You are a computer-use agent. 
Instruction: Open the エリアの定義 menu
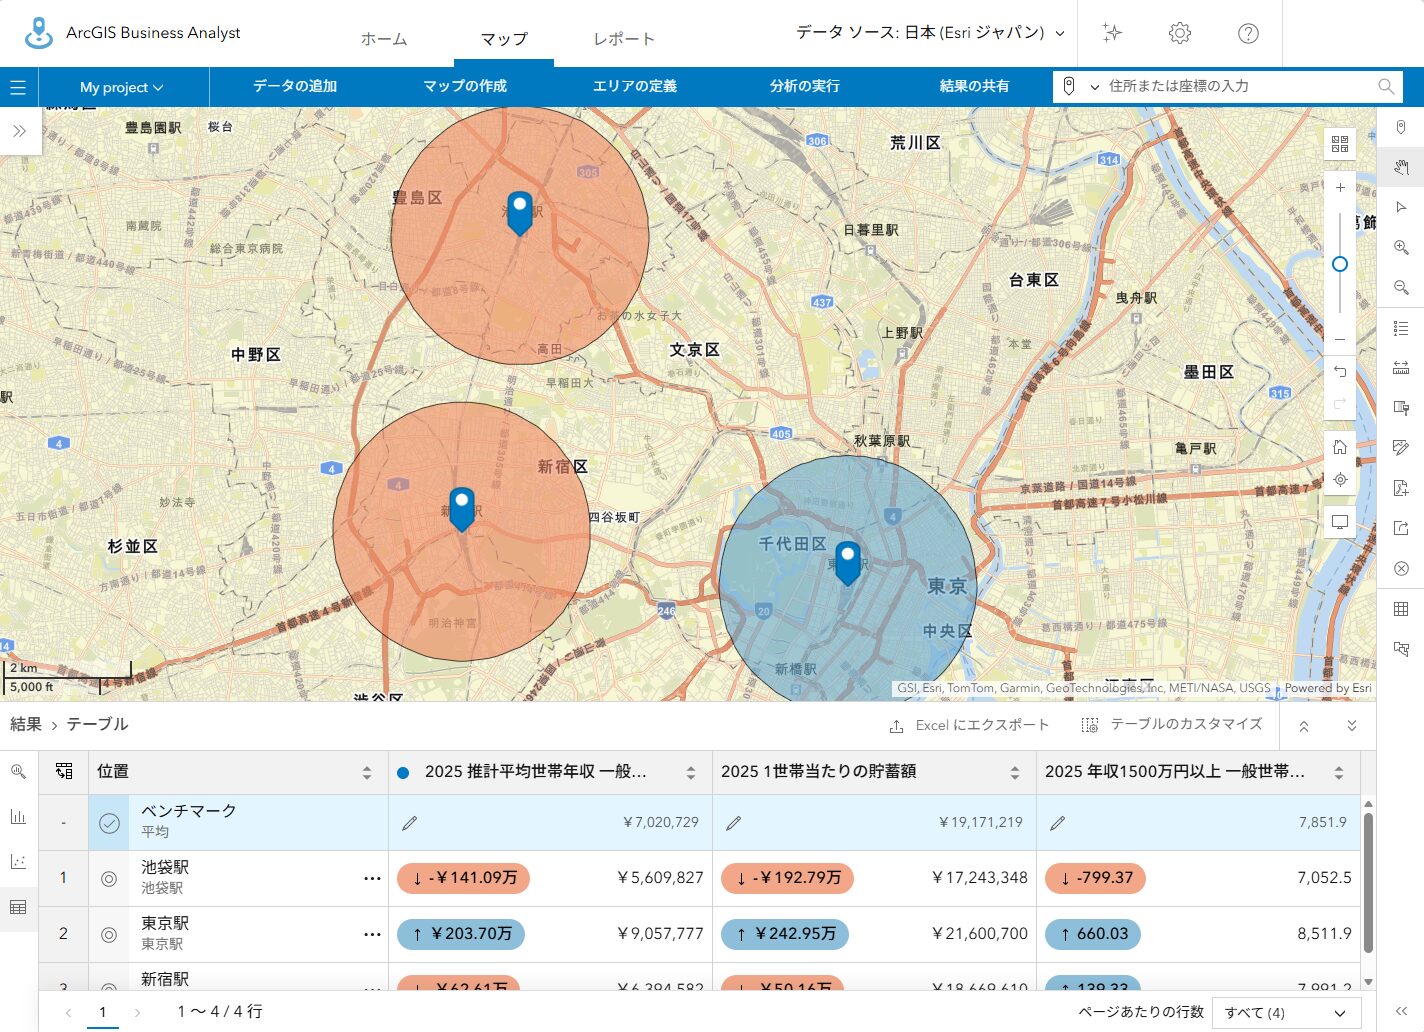click(x=634, y=86)
